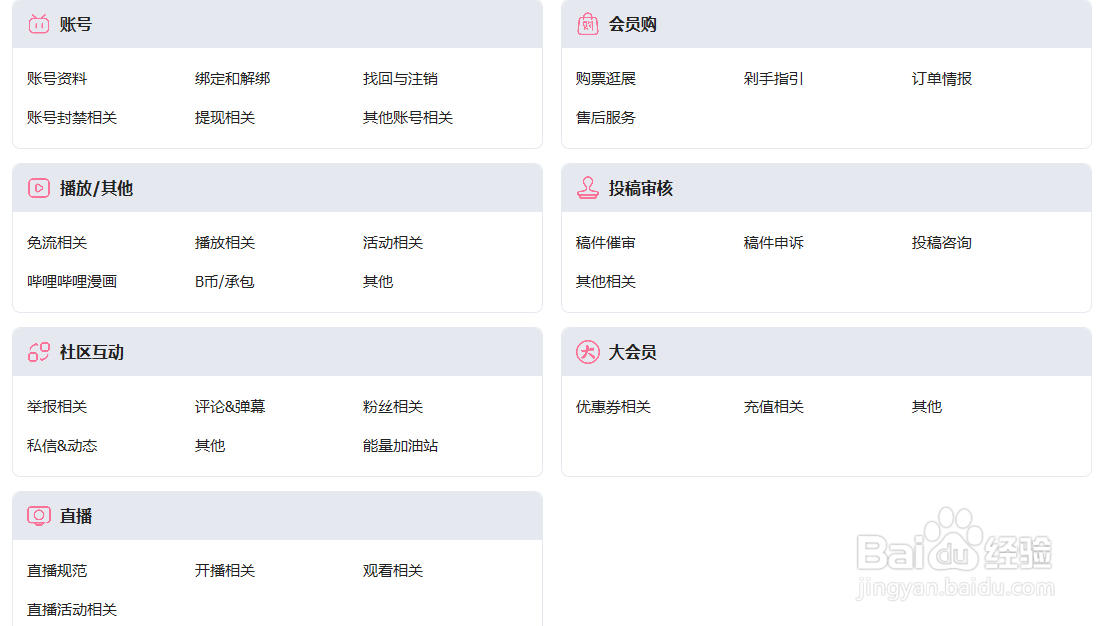This screenshot has height=626, width=1117.
Task: Click the 账号 TV-shaped section icon
Action: (38, 24)
